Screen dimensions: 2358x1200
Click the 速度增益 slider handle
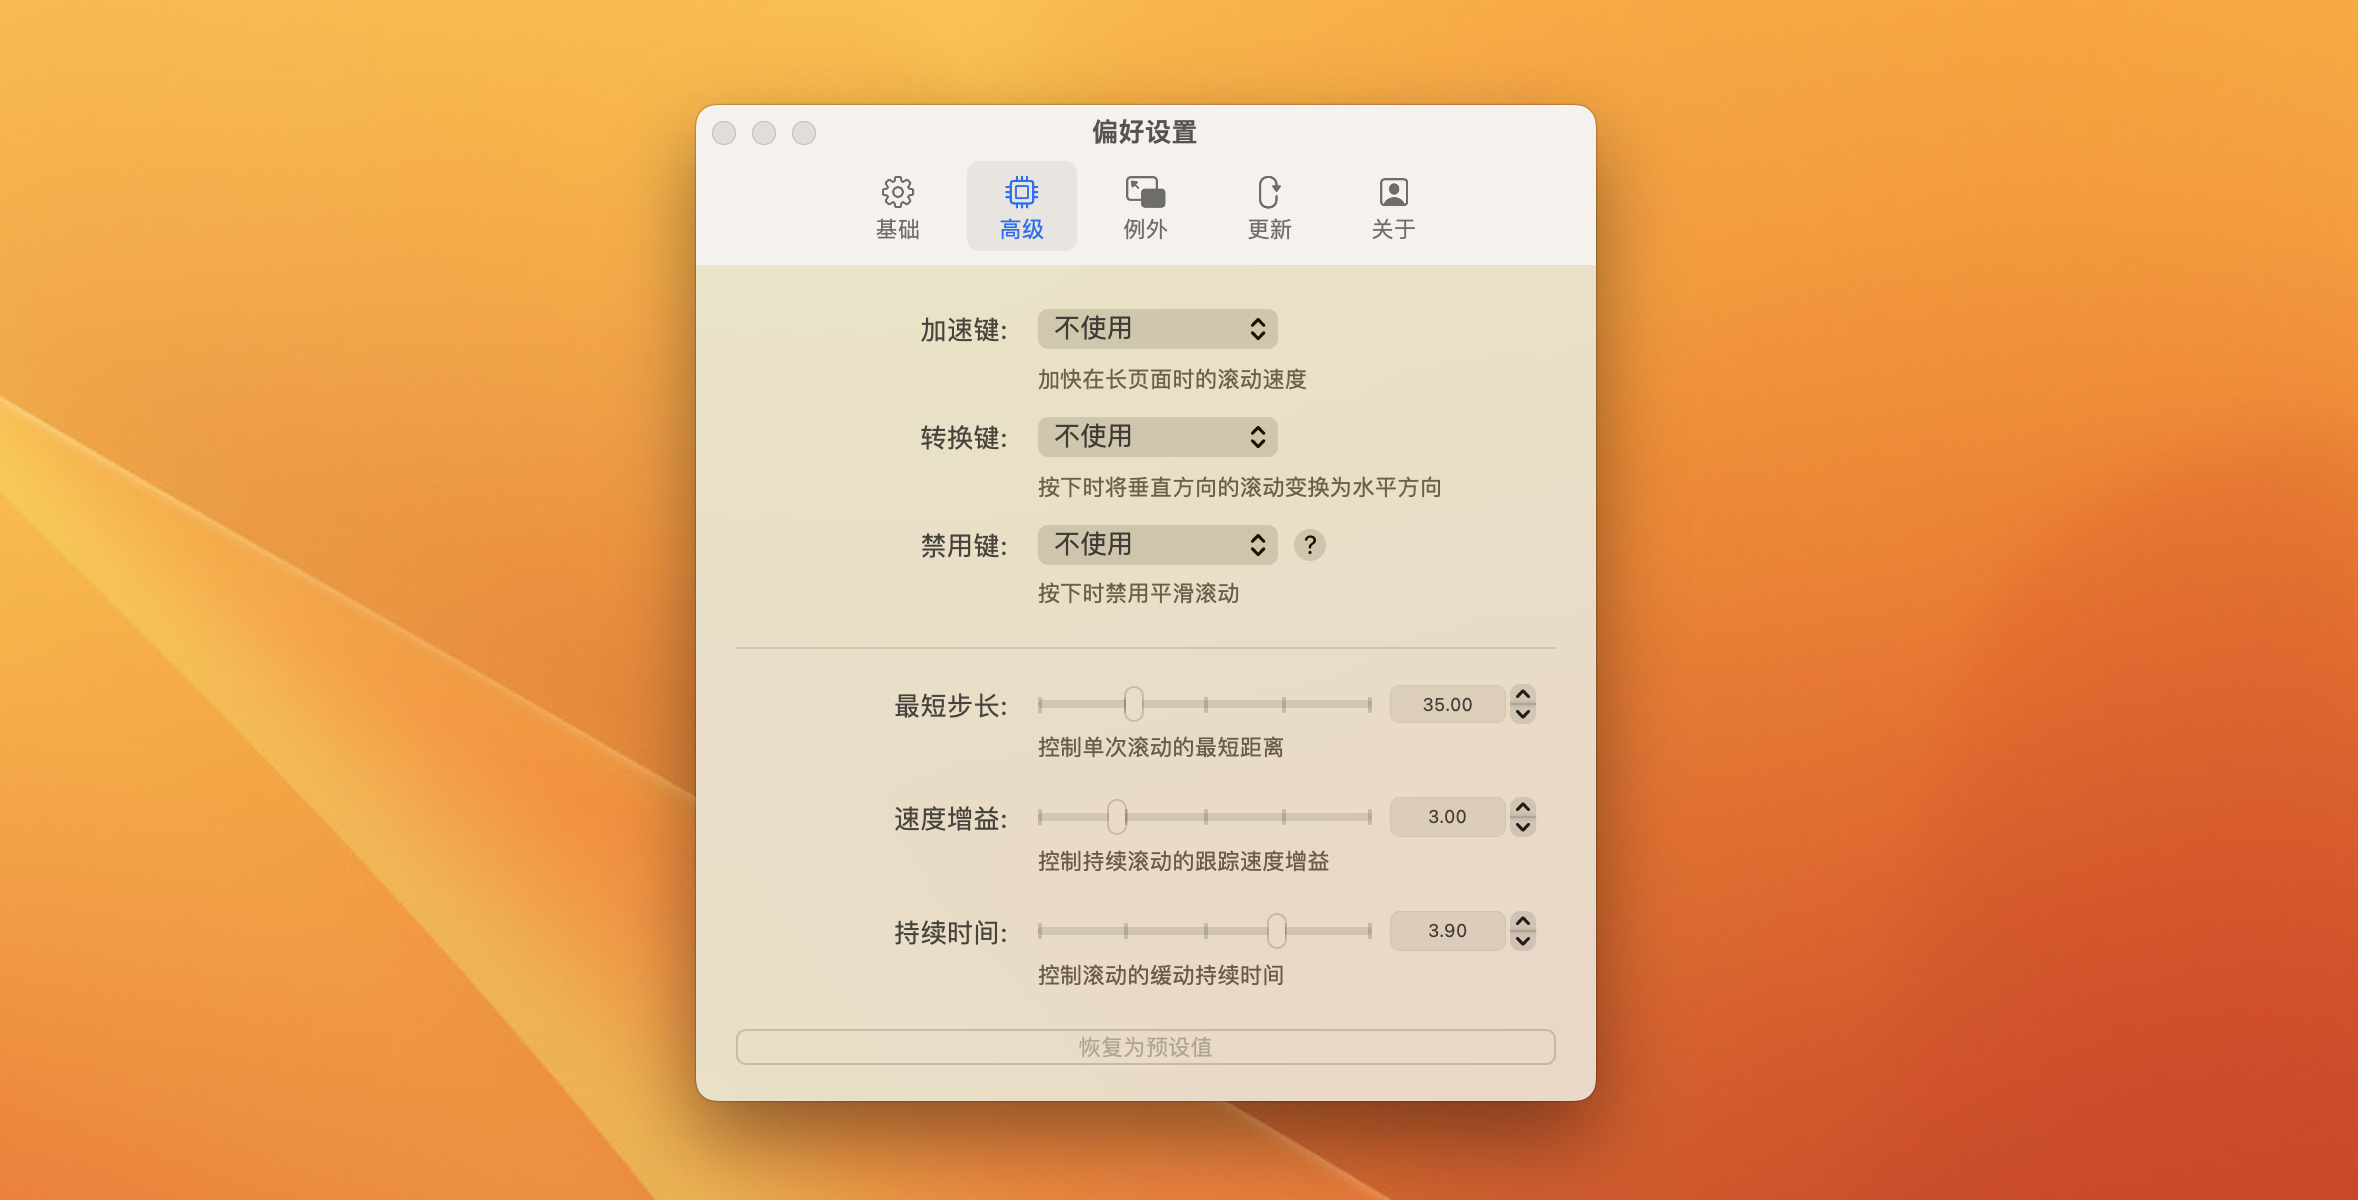pos(1117,817)
